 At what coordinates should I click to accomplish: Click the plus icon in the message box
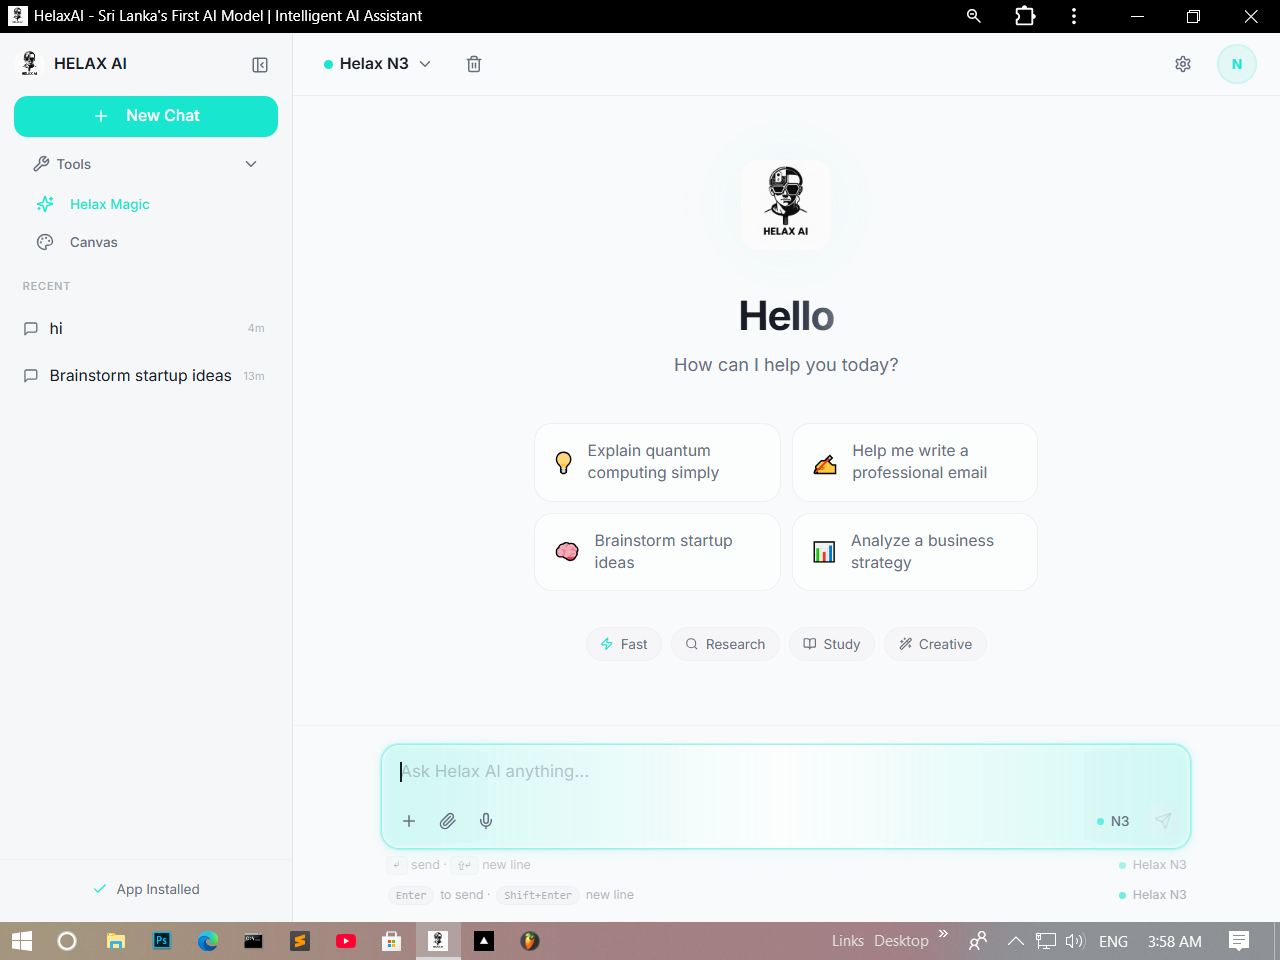coord(409,821)
